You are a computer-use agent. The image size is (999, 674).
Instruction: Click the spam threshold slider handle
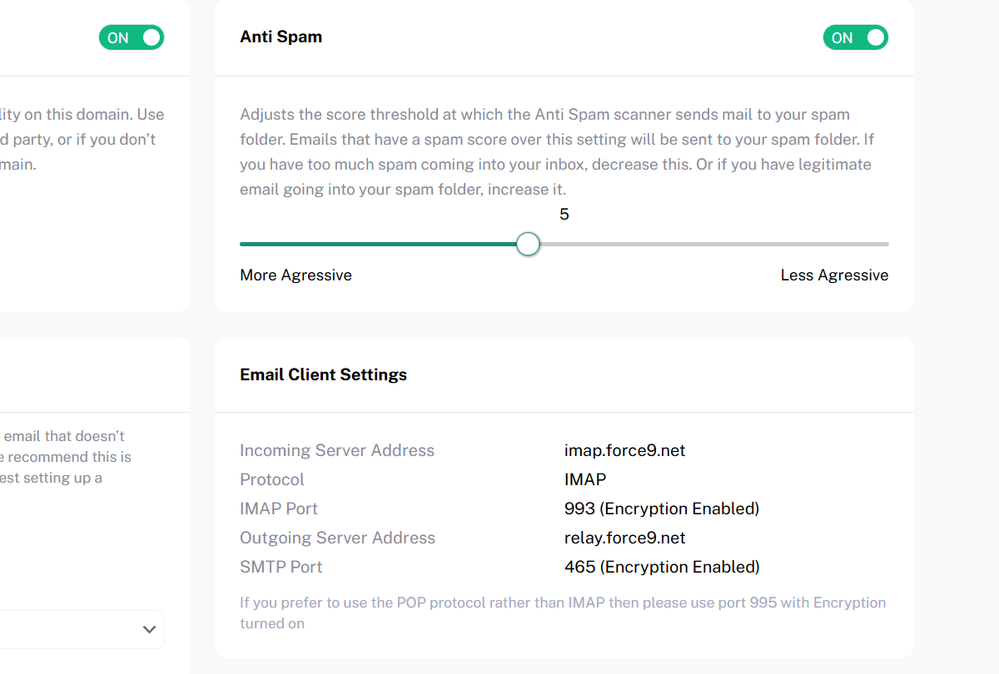coord(528,244)
